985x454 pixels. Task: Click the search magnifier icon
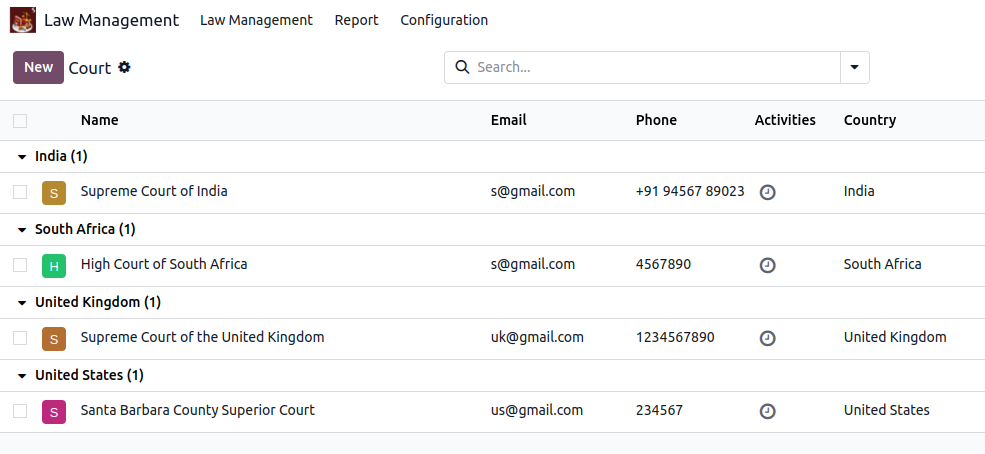[x=462, y=67]
